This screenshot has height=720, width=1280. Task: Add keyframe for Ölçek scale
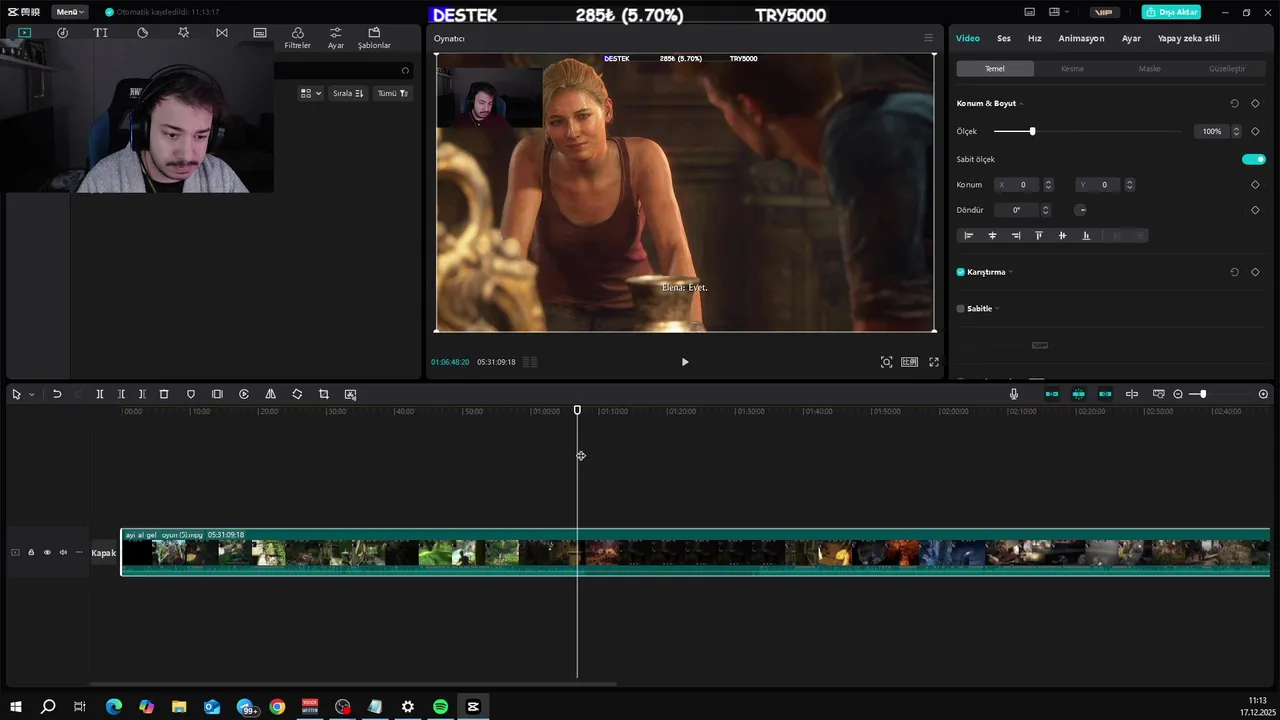pos(1255,131)
